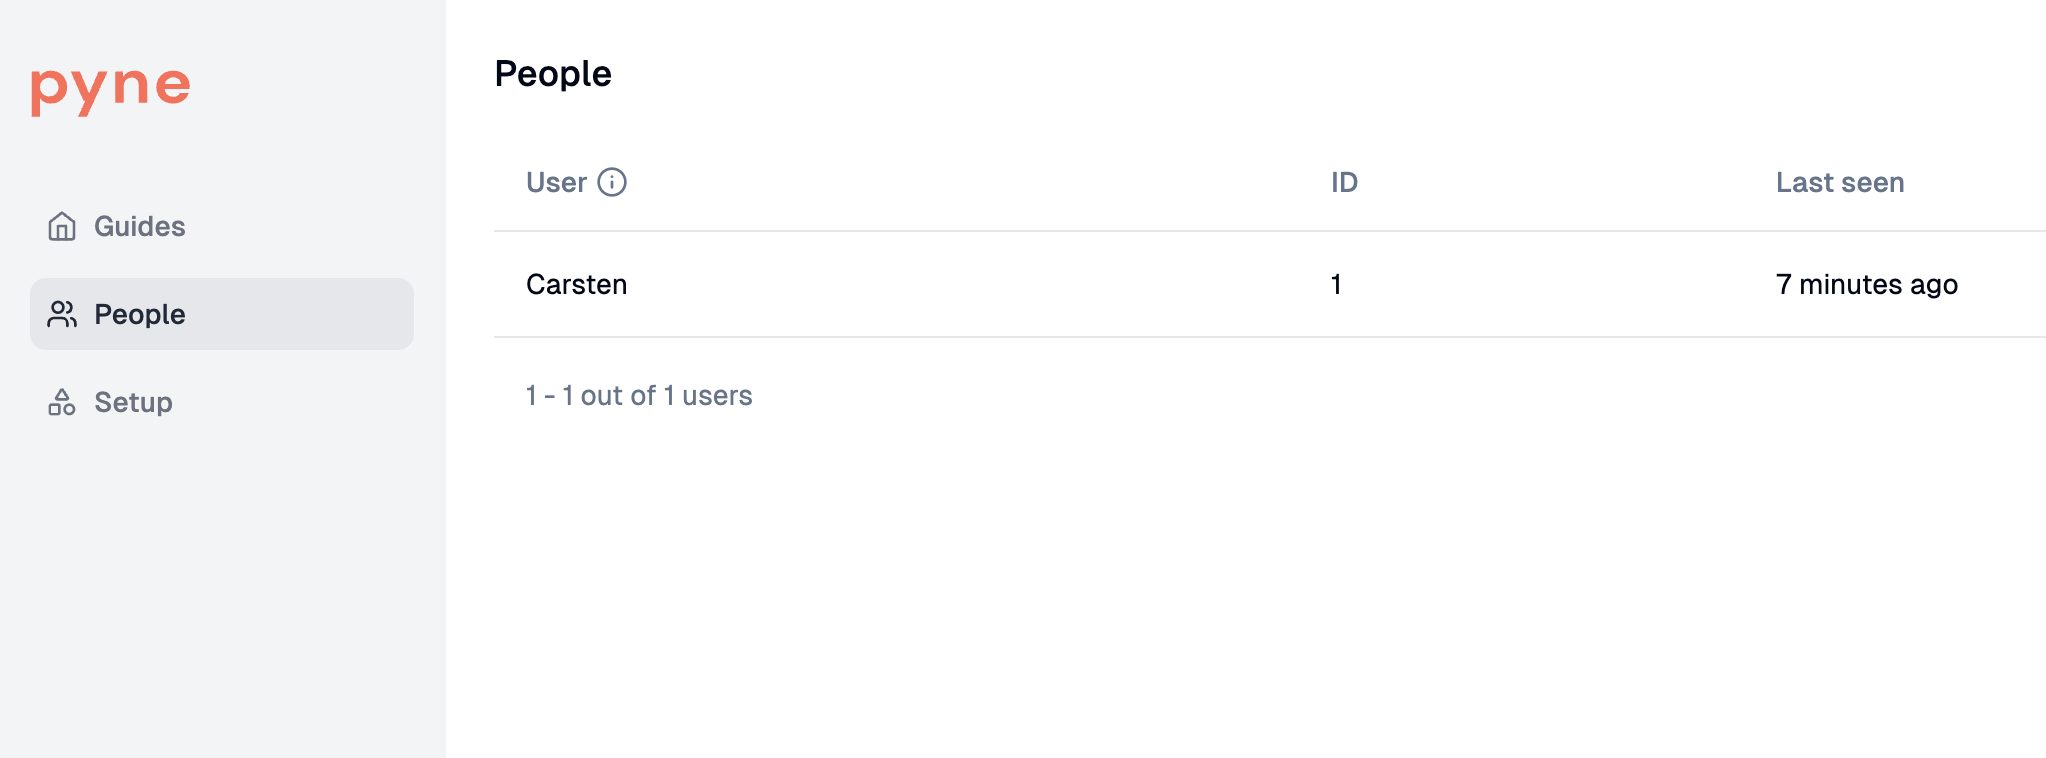
Task: Click the 7 minutes ago timestamp
Action: click(1867, 284)
